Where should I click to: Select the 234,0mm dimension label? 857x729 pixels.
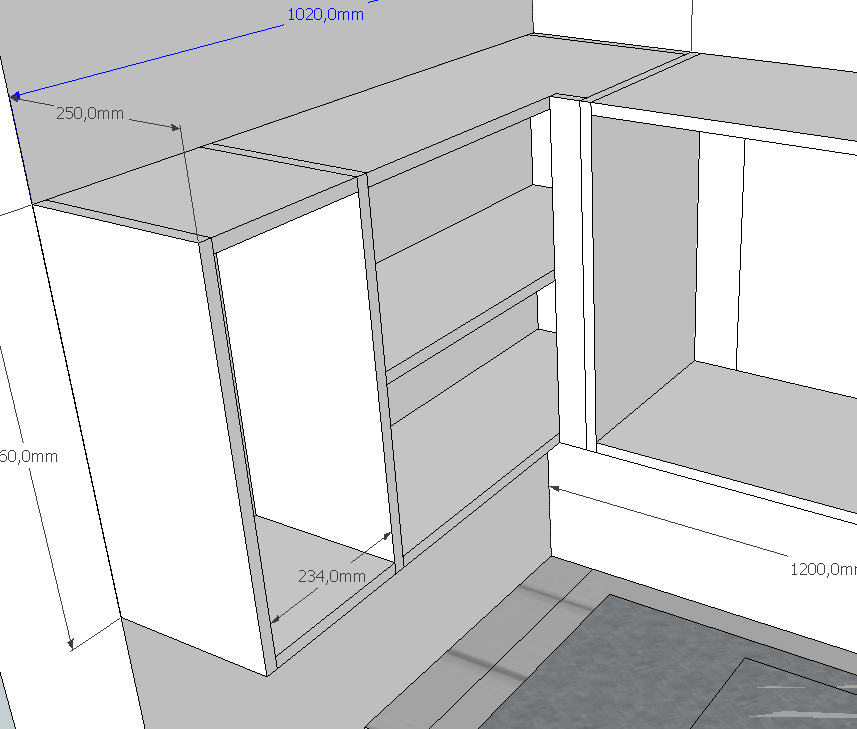tap(331, 576)
